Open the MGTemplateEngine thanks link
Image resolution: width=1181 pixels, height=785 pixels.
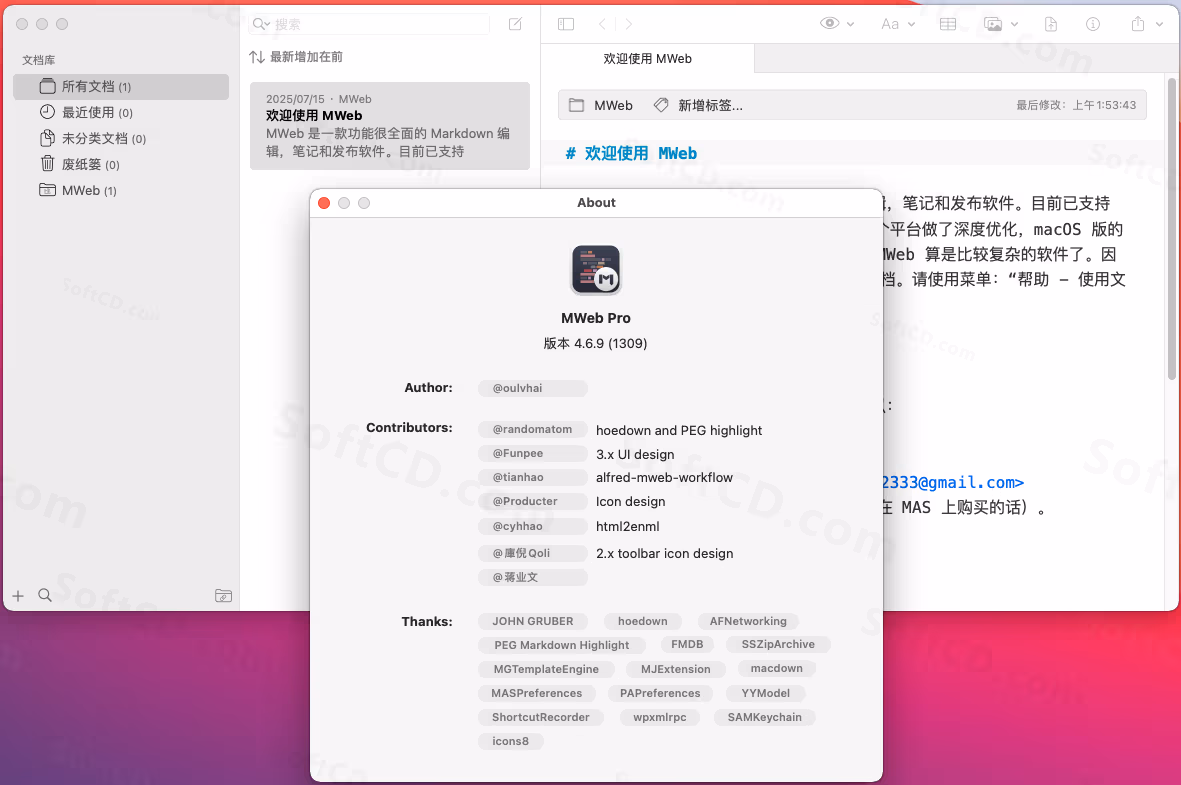546,670
